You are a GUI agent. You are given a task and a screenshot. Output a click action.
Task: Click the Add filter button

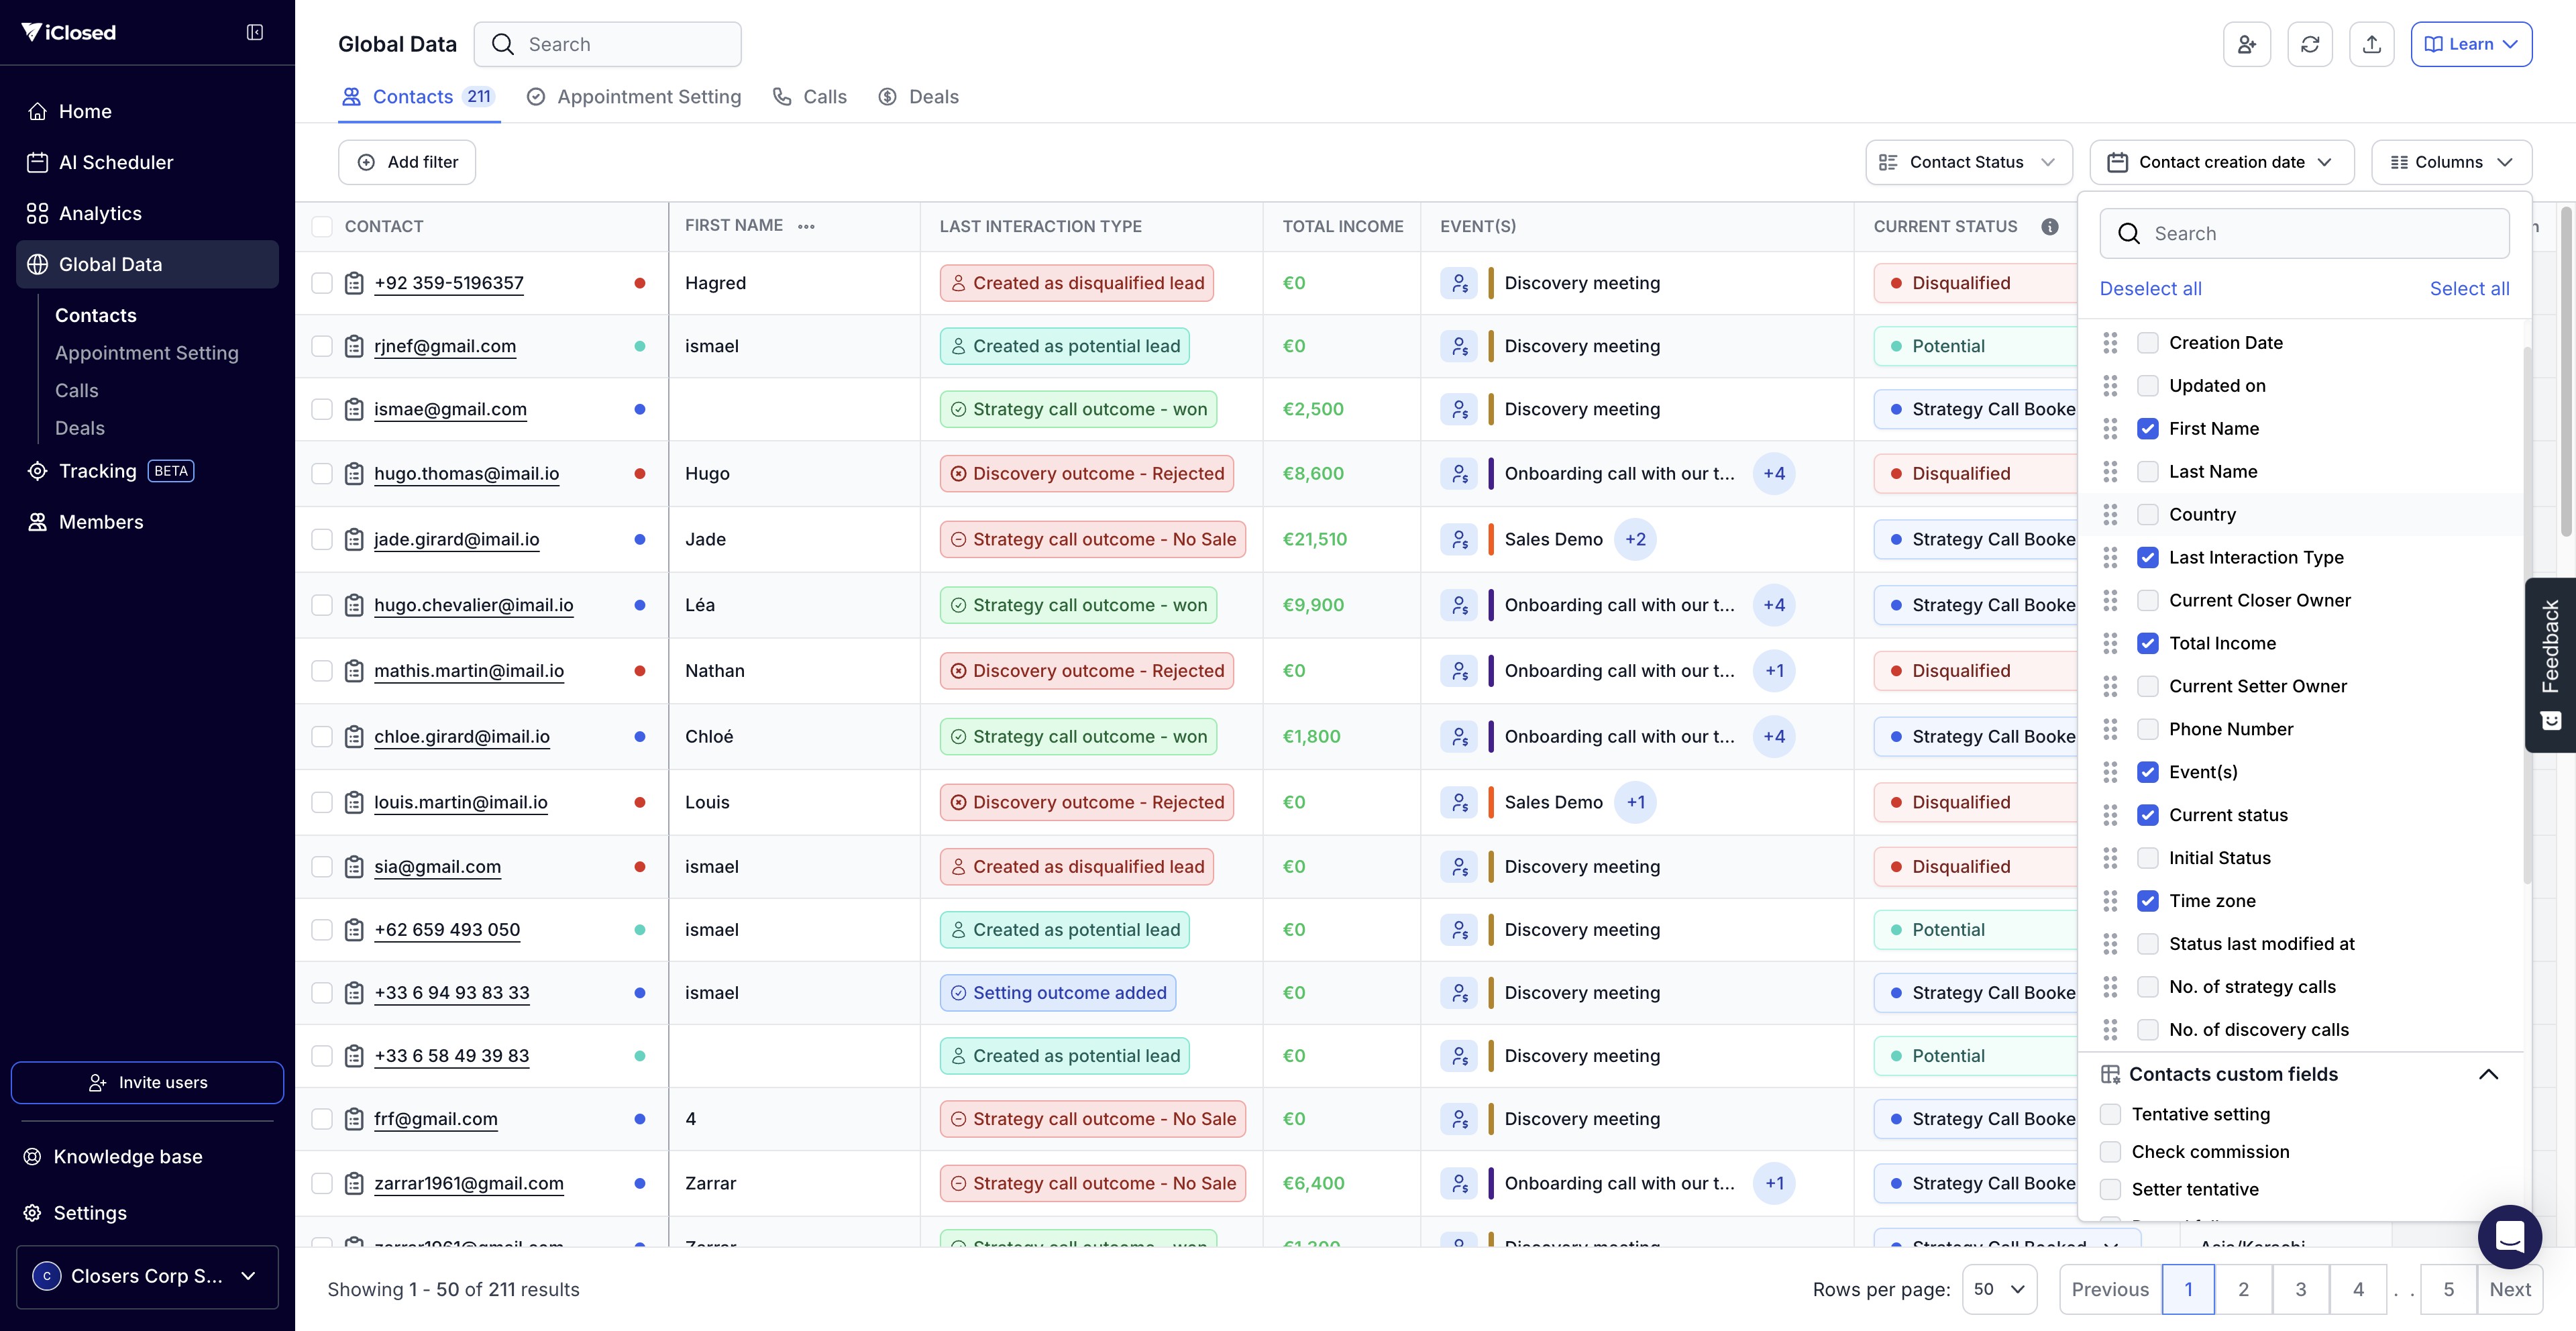point(407,162)
